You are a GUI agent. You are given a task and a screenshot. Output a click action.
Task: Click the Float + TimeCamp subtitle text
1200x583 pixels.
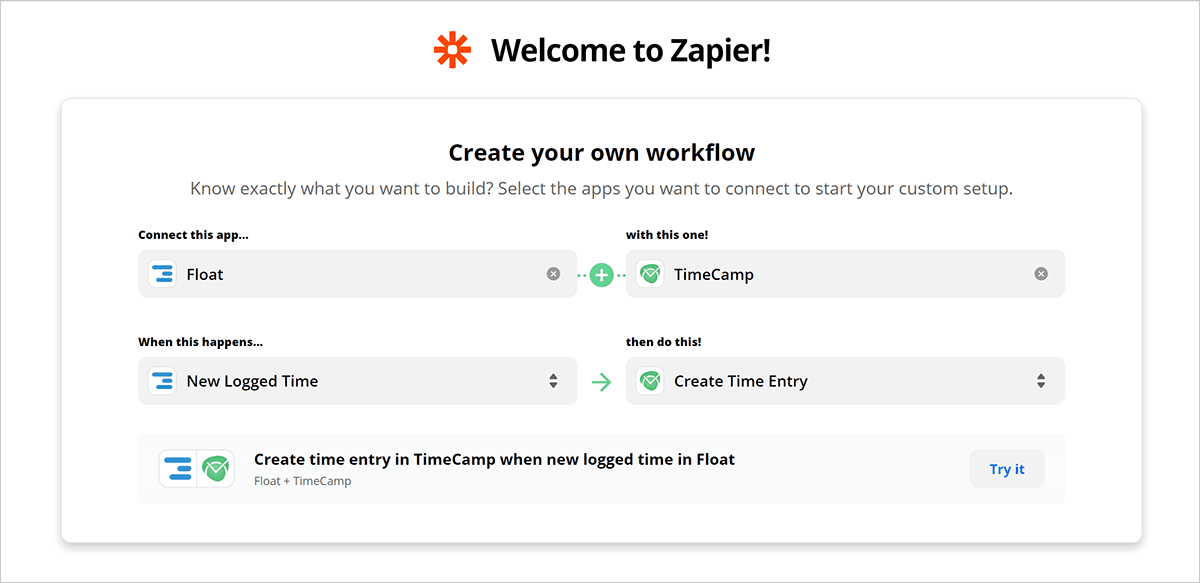(x=302, y=481)
